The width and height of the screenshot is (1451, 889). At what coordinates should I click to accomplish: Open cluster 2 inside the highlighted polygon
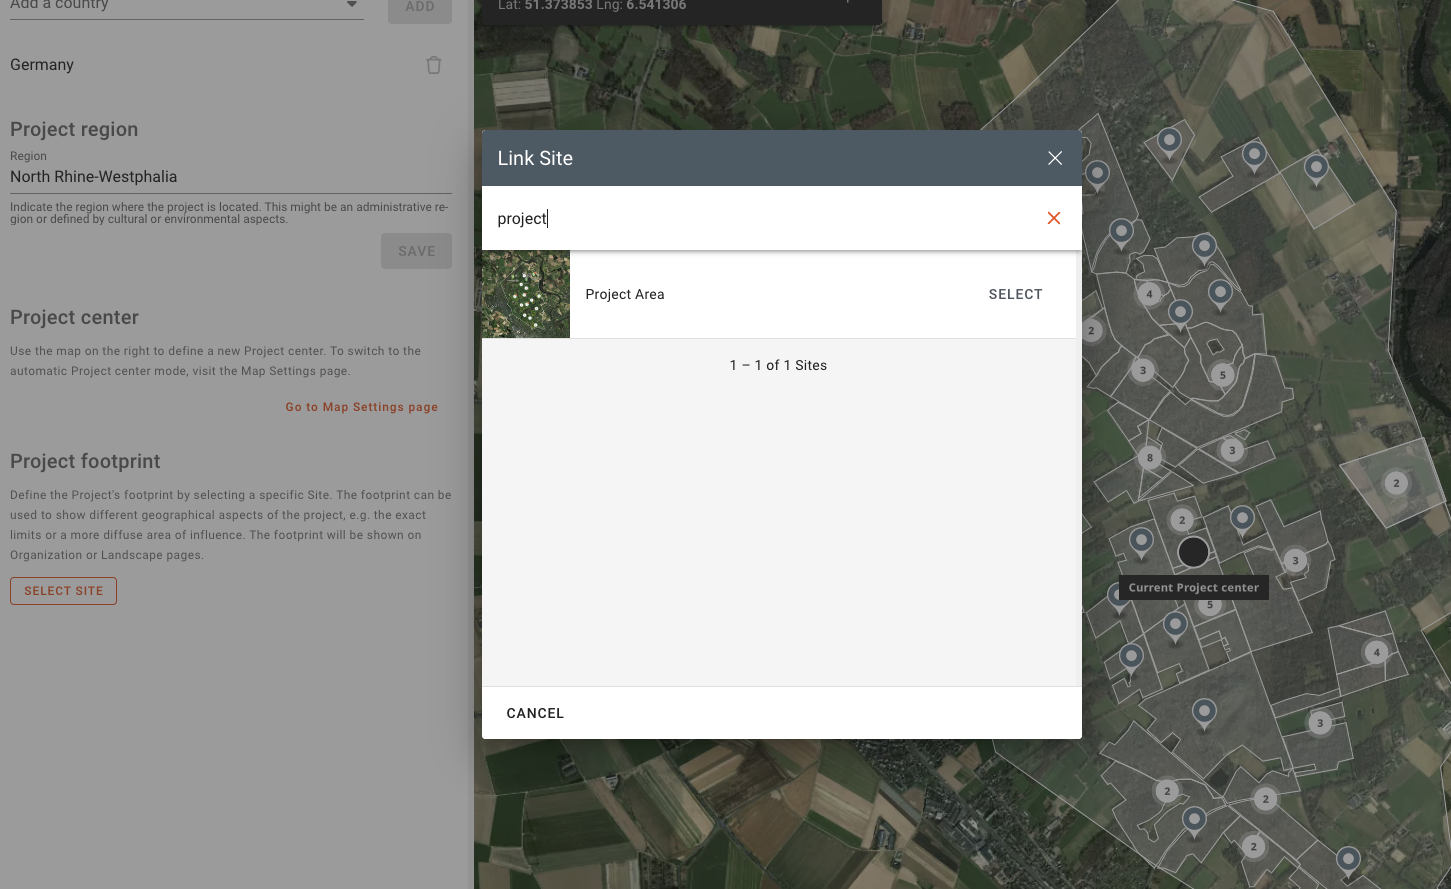pos(1396,483)
